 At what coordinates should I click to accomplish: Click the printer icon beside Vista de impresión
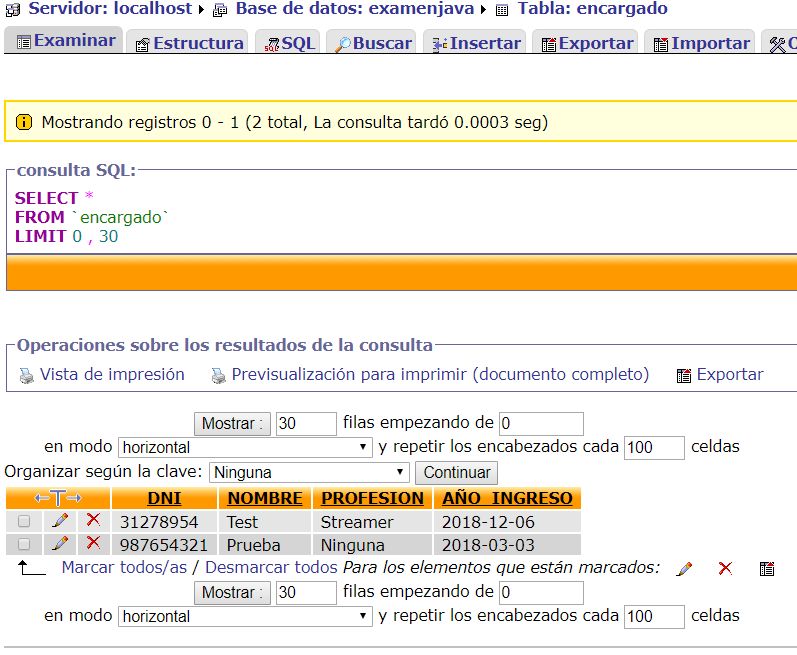(x=26, y=376)
